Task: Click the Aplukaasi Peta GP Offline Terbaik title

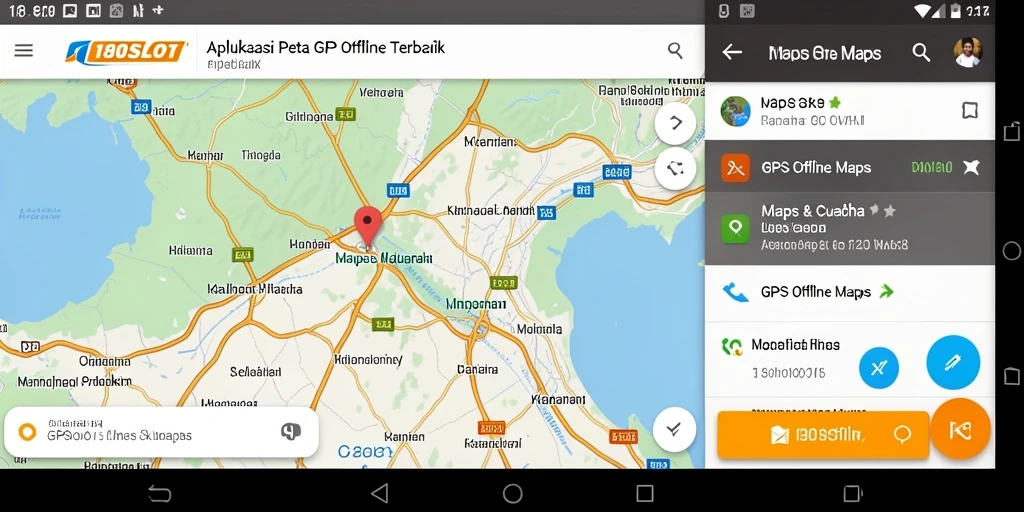Action: [x=326, y=47]
